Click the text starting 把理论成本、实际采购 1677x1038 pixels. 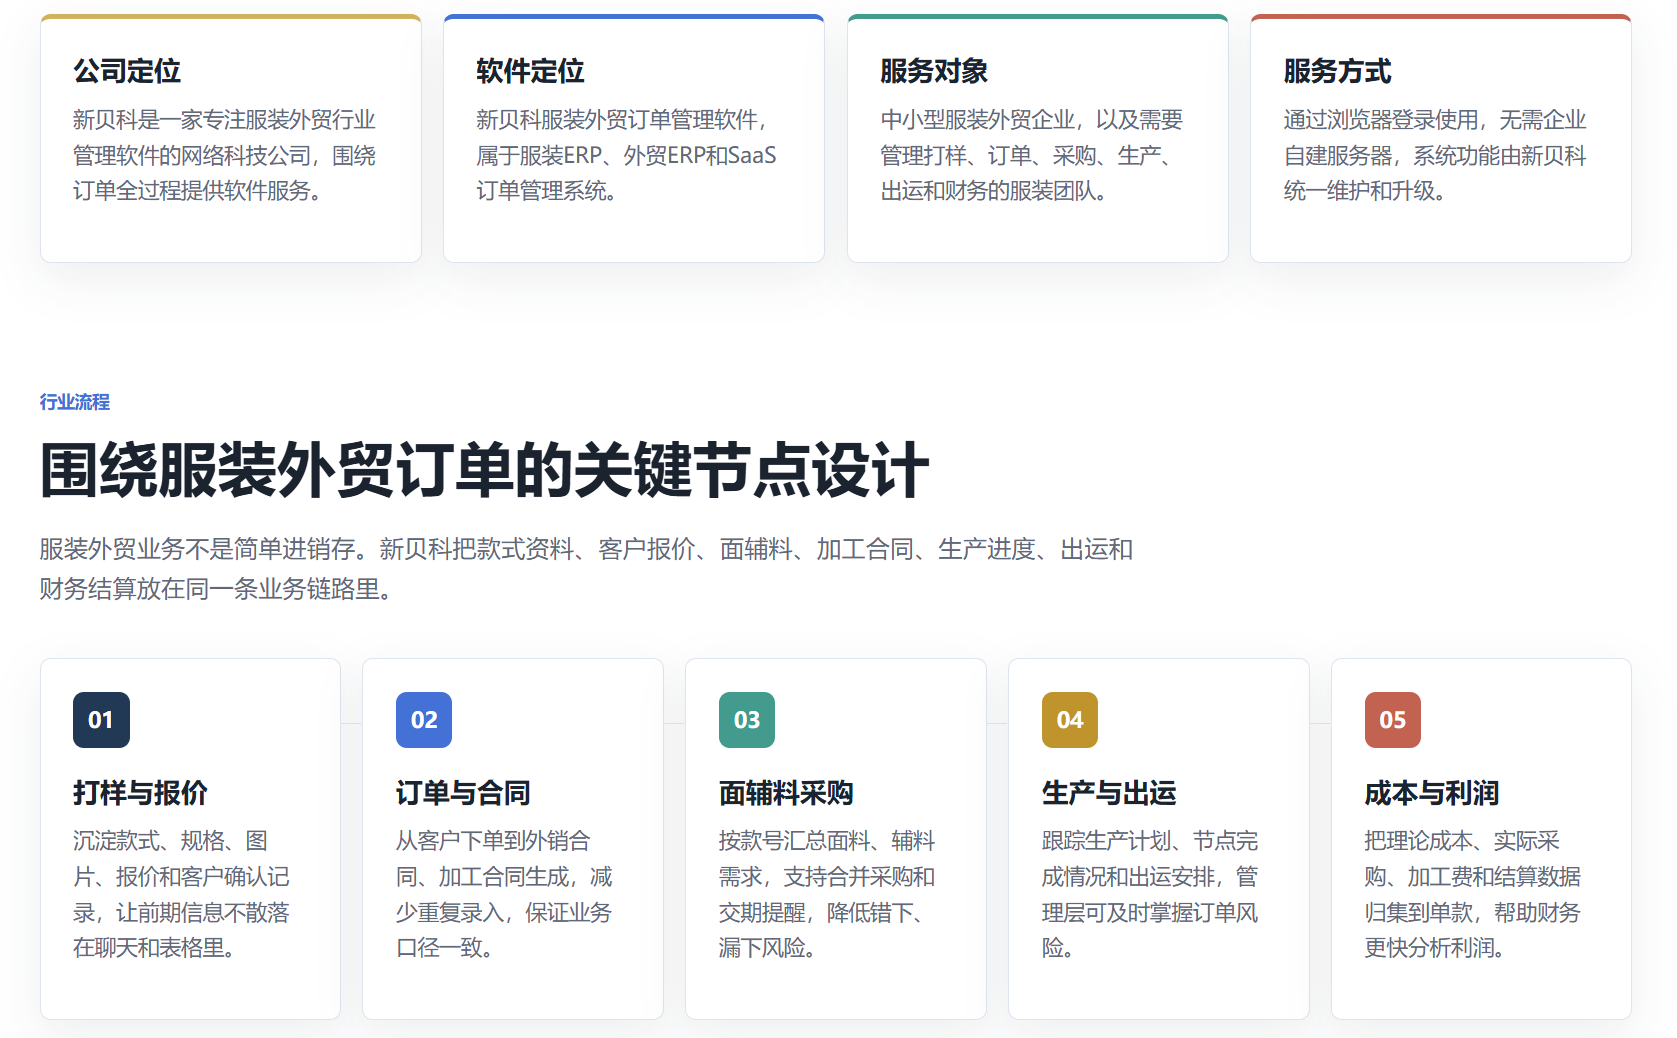(x=1473, y=894)
